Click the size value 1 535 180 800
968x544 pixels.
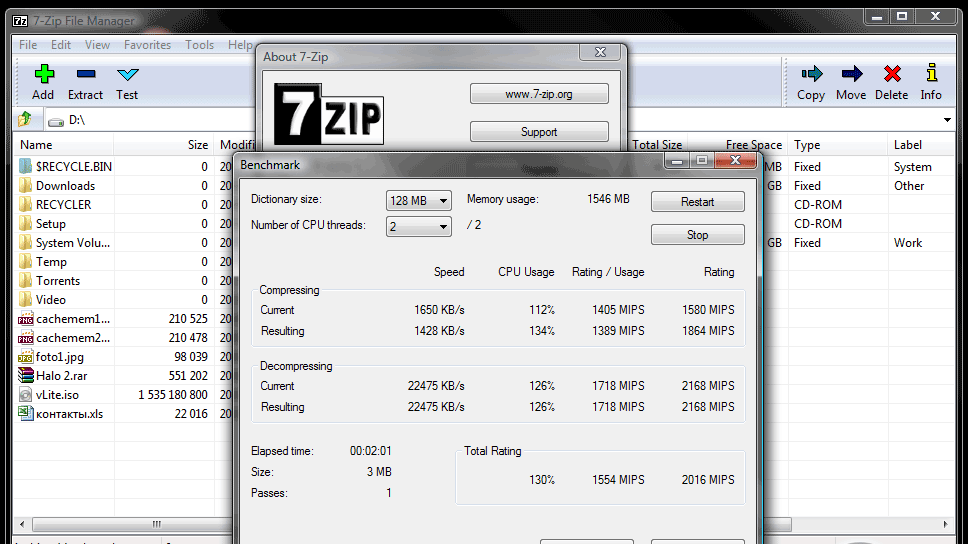coord(172,395)
